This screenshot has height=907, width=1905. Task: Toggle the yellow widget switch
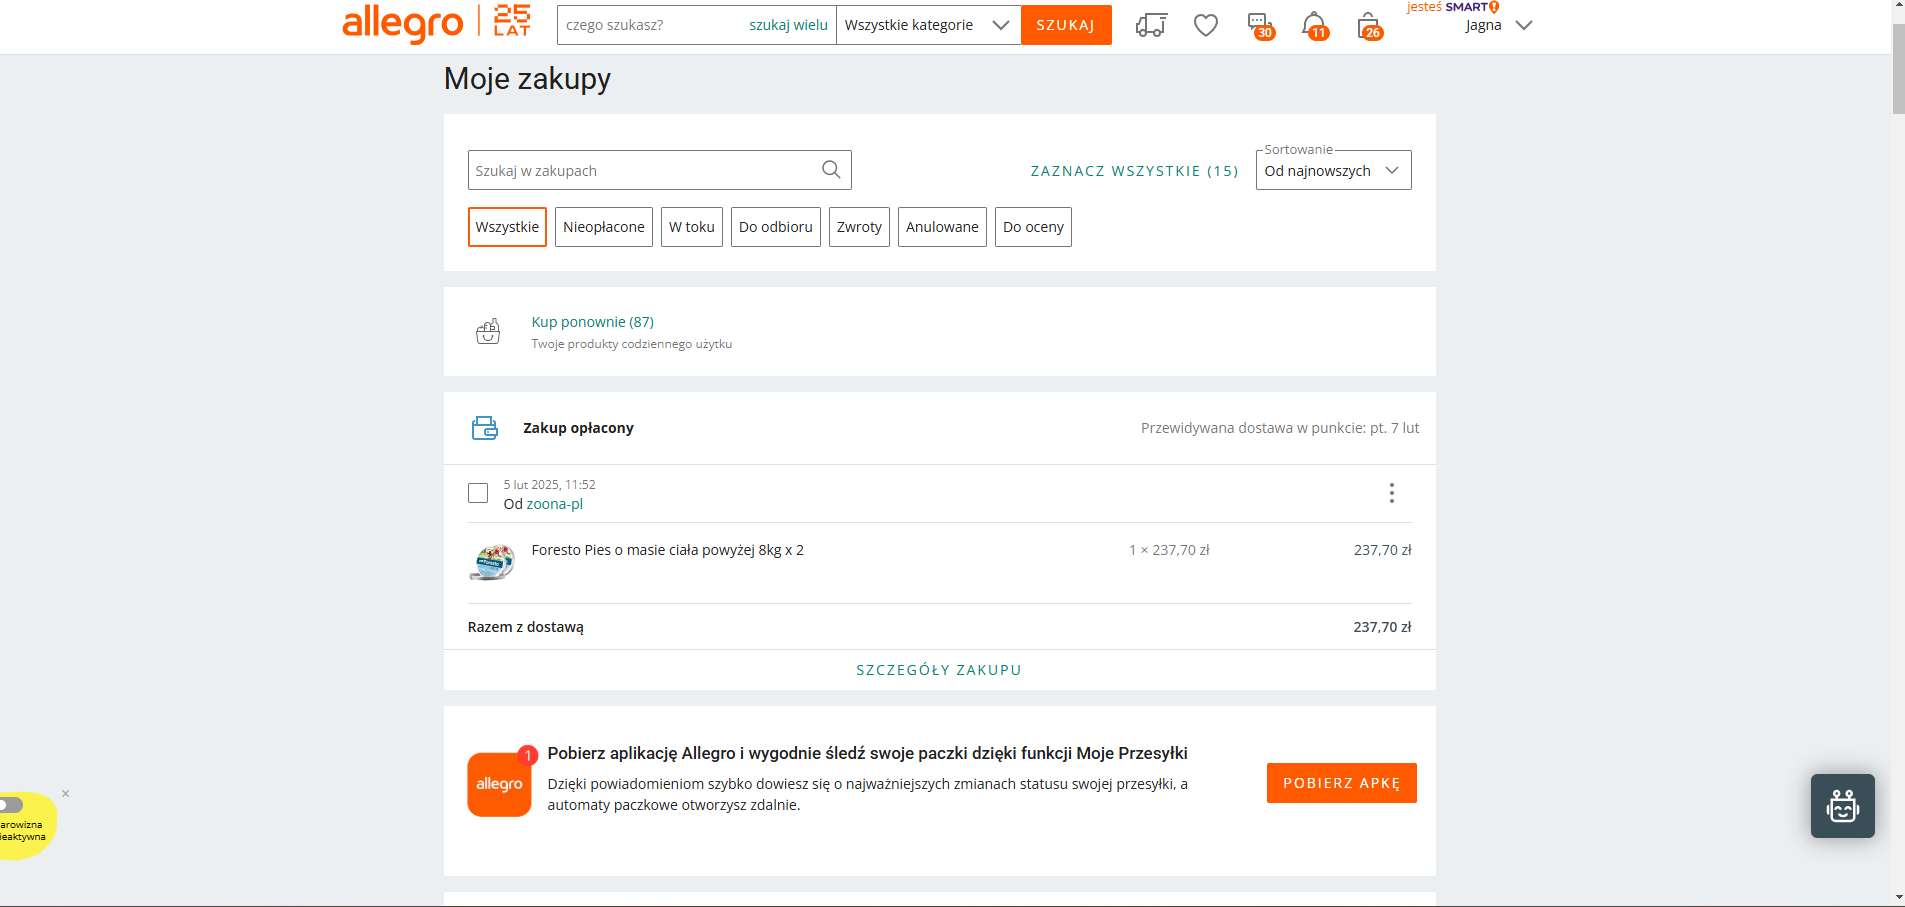11,805
